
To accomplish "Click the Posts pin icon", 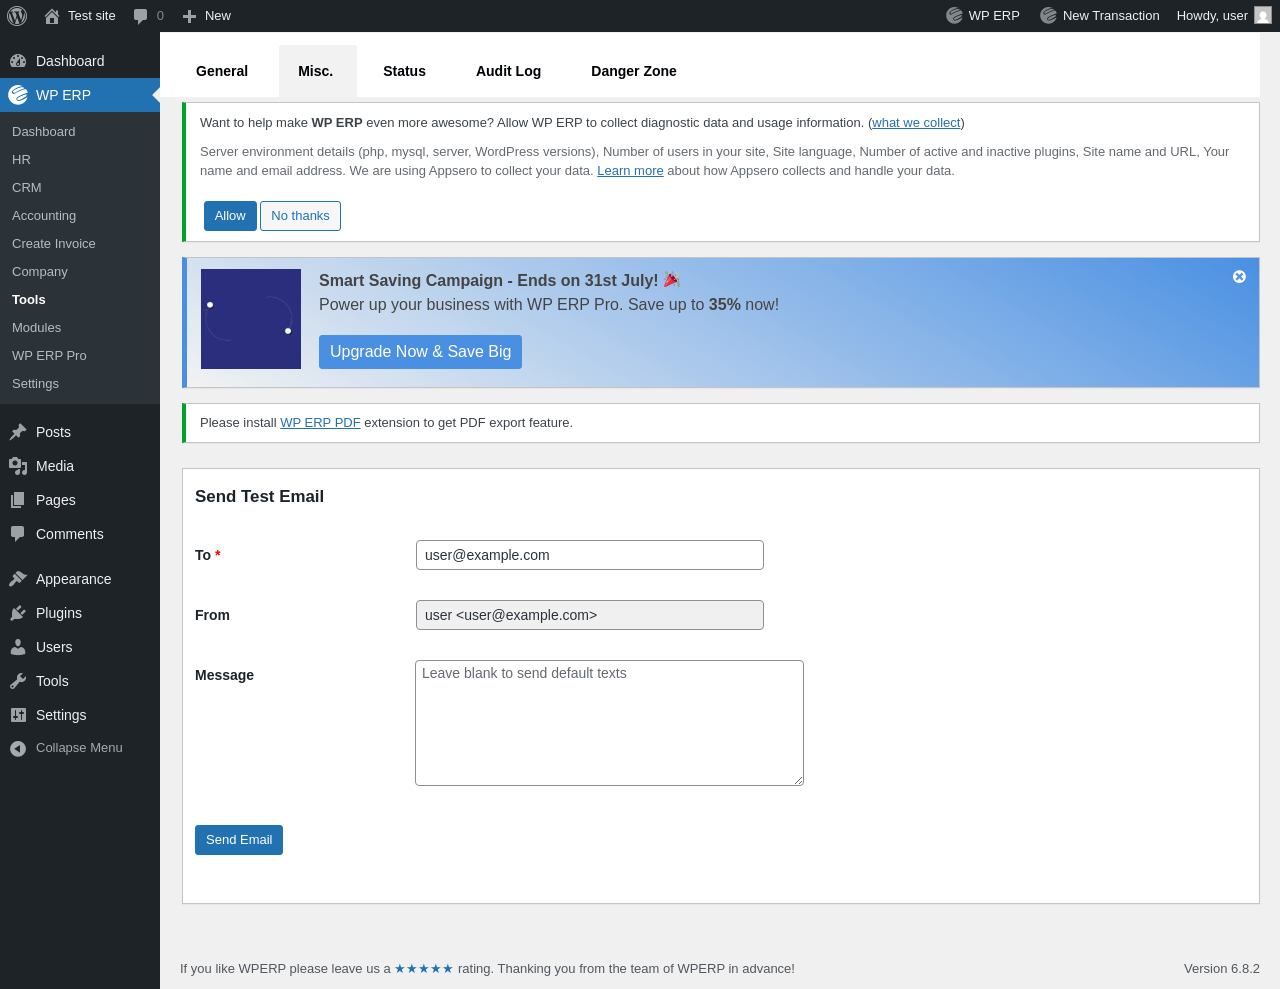I will (18, 432).
